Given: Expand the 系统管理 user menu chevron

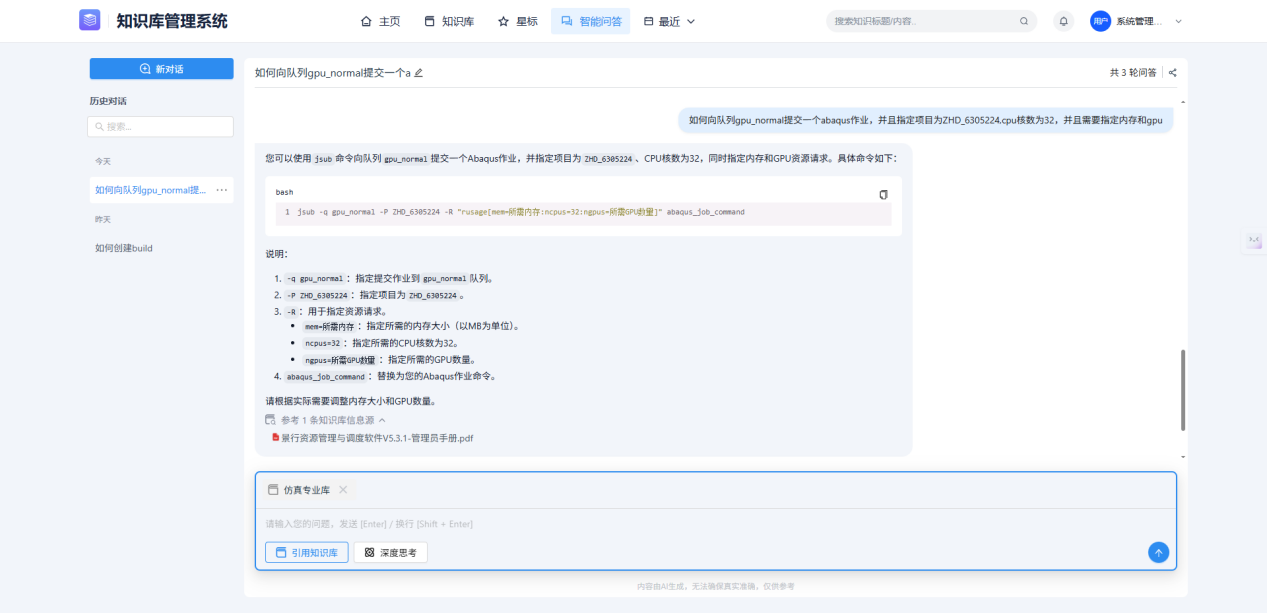Looking at the screenshot, I should 1178,21.
